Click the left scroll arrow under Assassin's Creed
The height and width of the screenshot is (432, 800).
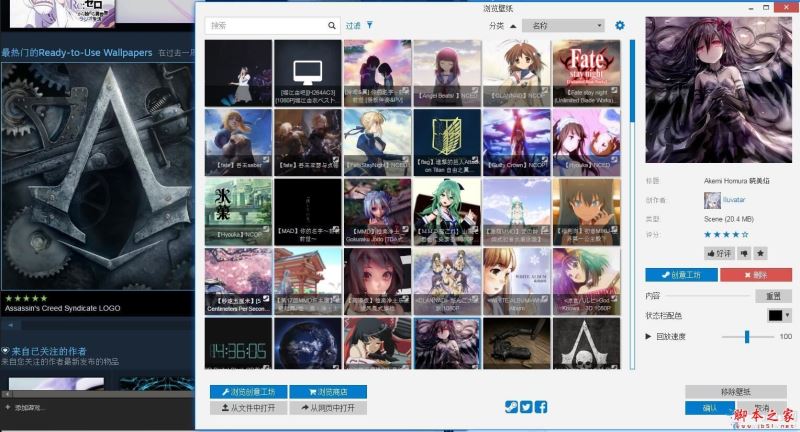pyautogui.click(x=10, y=324)
